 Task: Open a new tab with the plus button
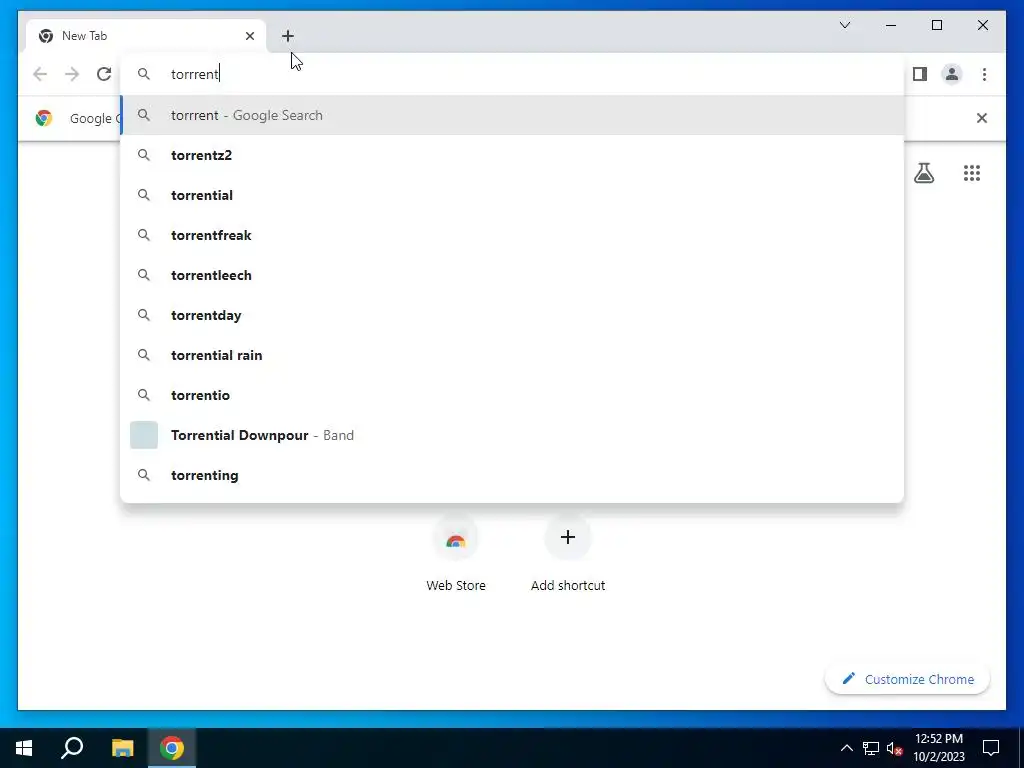(287, 36)
